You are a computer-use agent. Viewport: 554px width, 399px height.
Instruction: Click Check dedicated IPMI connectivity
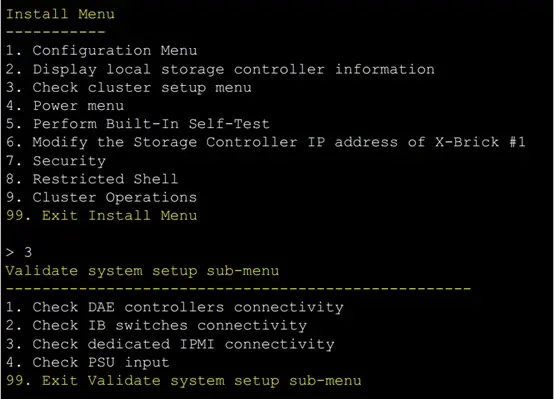[170, 344]
